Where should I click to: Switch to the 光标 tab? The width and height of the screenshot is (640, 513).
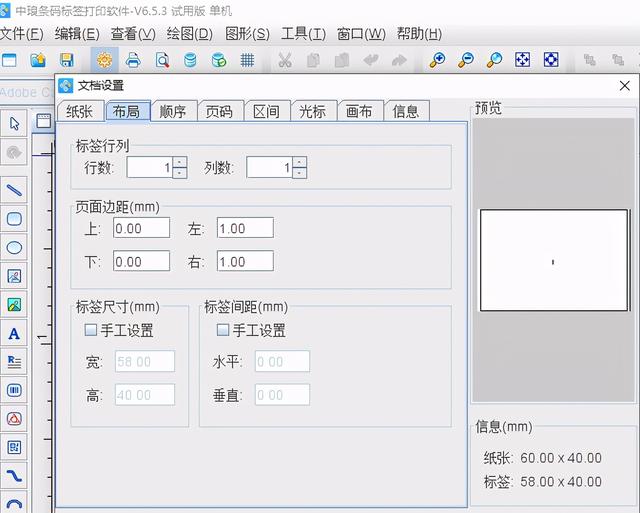tap(312, 111)
